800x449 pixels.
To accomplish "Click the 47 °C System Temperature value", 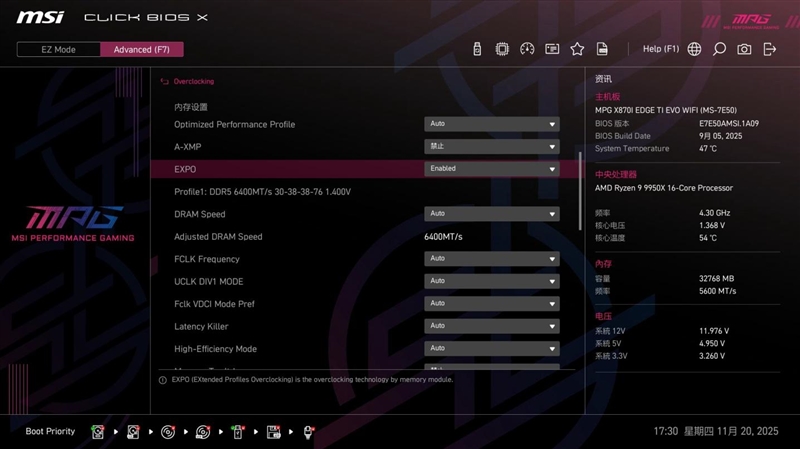I will (x=708, y=148).
